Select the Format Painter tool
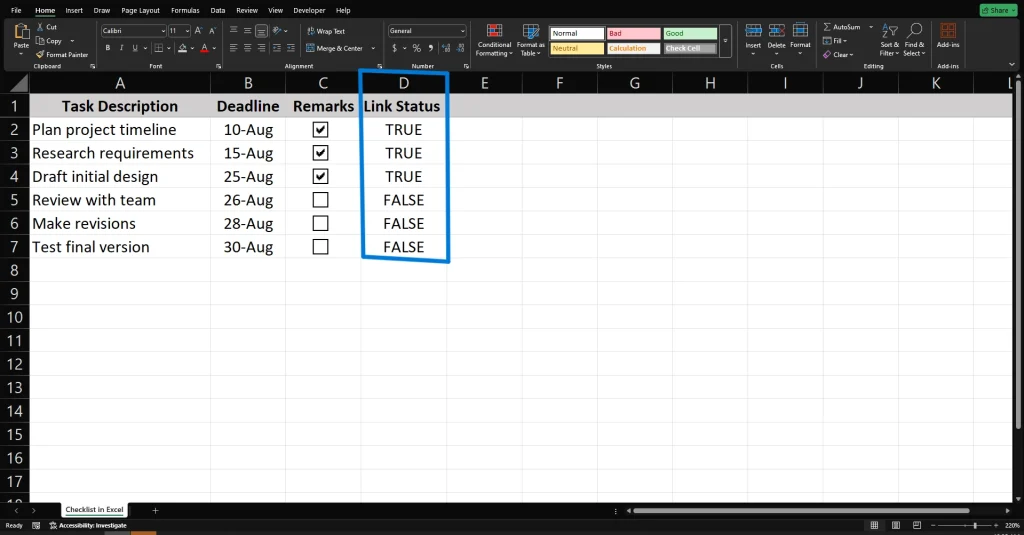 (62, 55)
